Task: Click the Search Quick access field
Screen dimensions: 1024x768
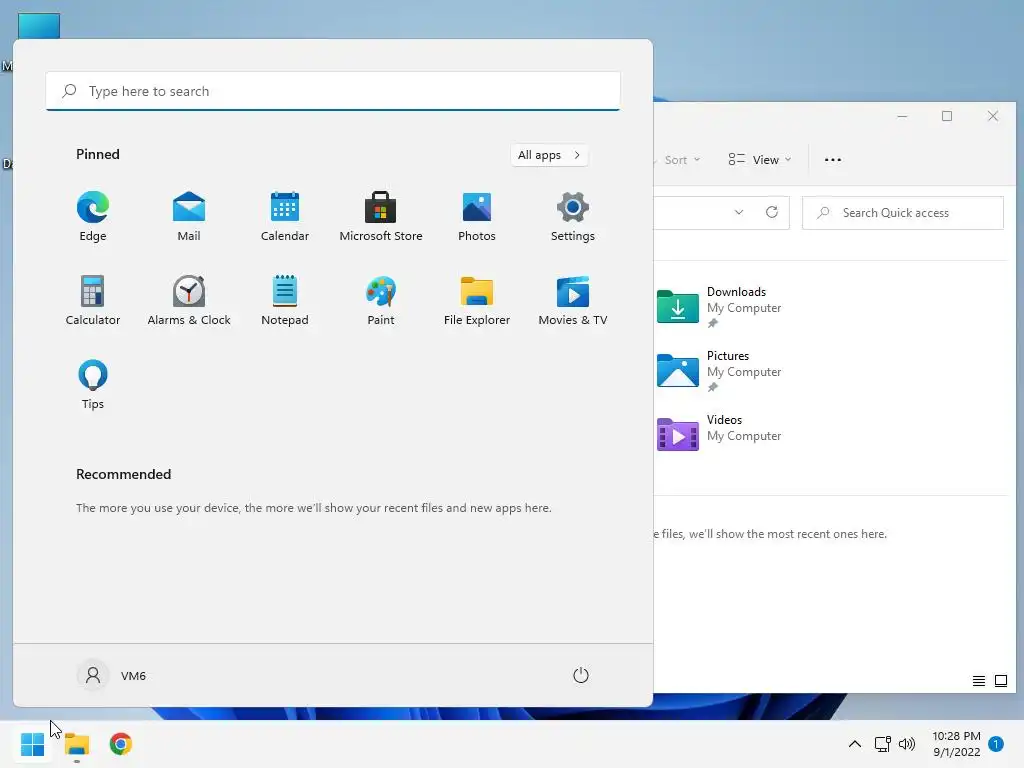Action: (903, 213)
